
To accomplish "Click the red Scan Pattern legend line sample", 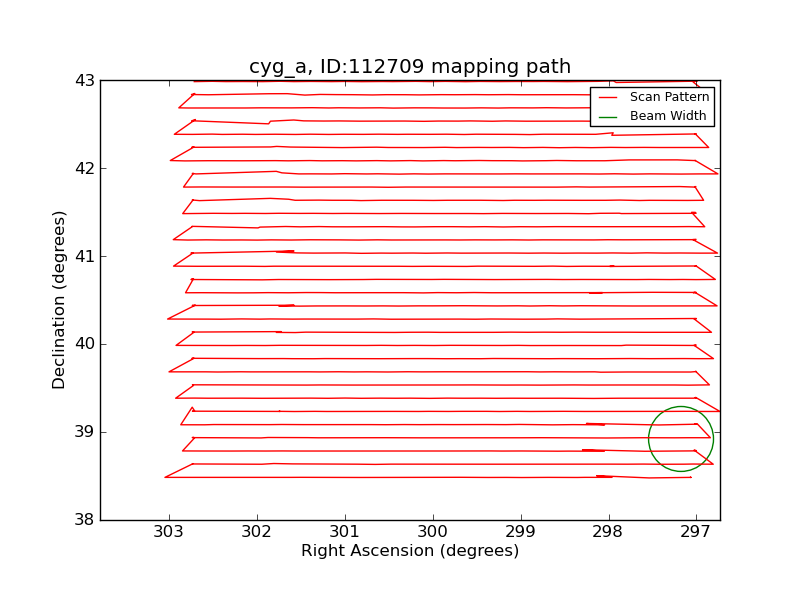I will point(608,97).
